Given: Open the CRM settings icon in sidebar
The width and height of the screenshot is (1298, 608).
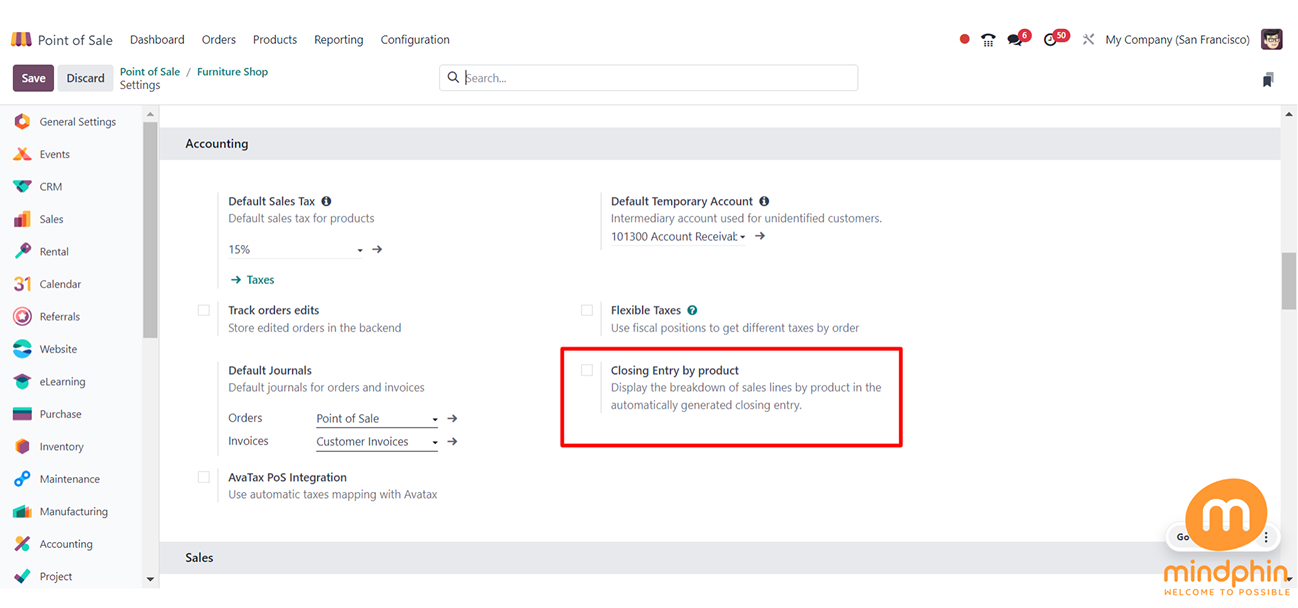Looking at the screenshot, I should pyautogui.click(x=22, y=187).
